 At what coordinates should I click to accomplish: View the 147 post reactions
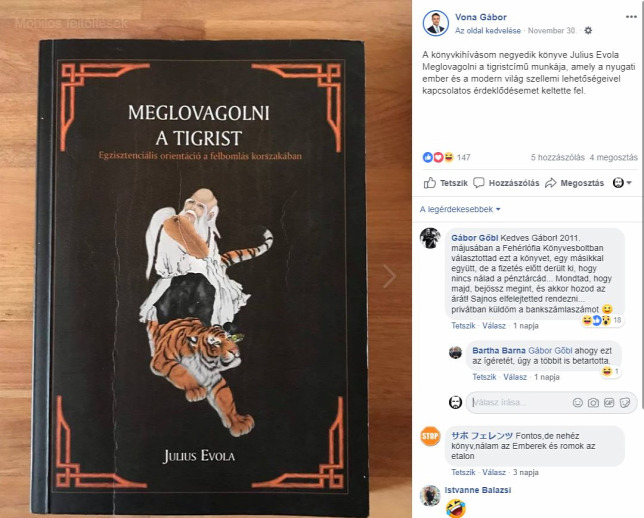446,157
